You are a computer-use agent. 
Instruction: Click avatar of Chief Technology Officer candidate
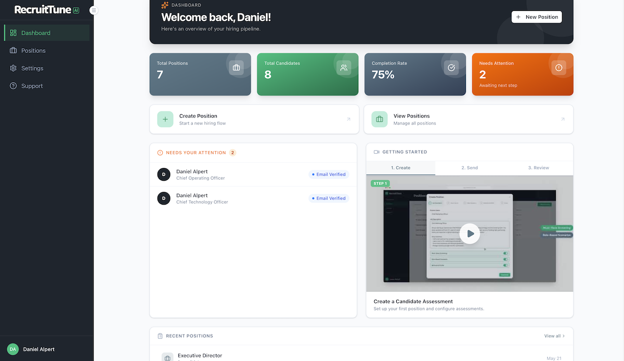tap(164, 198)
